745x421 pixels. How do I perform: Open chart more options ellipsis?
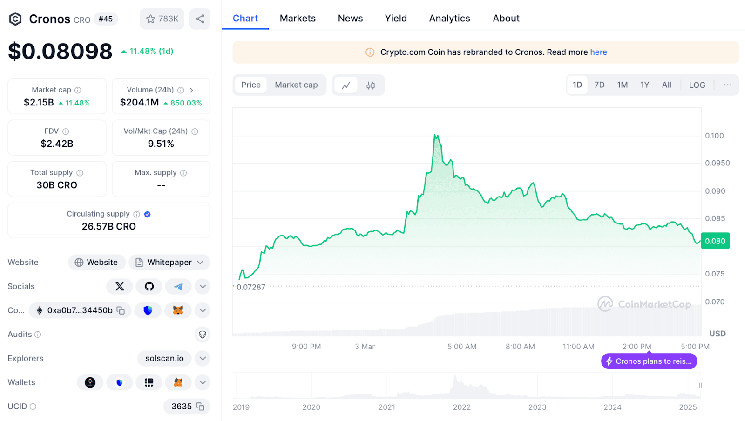coord(726,85)
